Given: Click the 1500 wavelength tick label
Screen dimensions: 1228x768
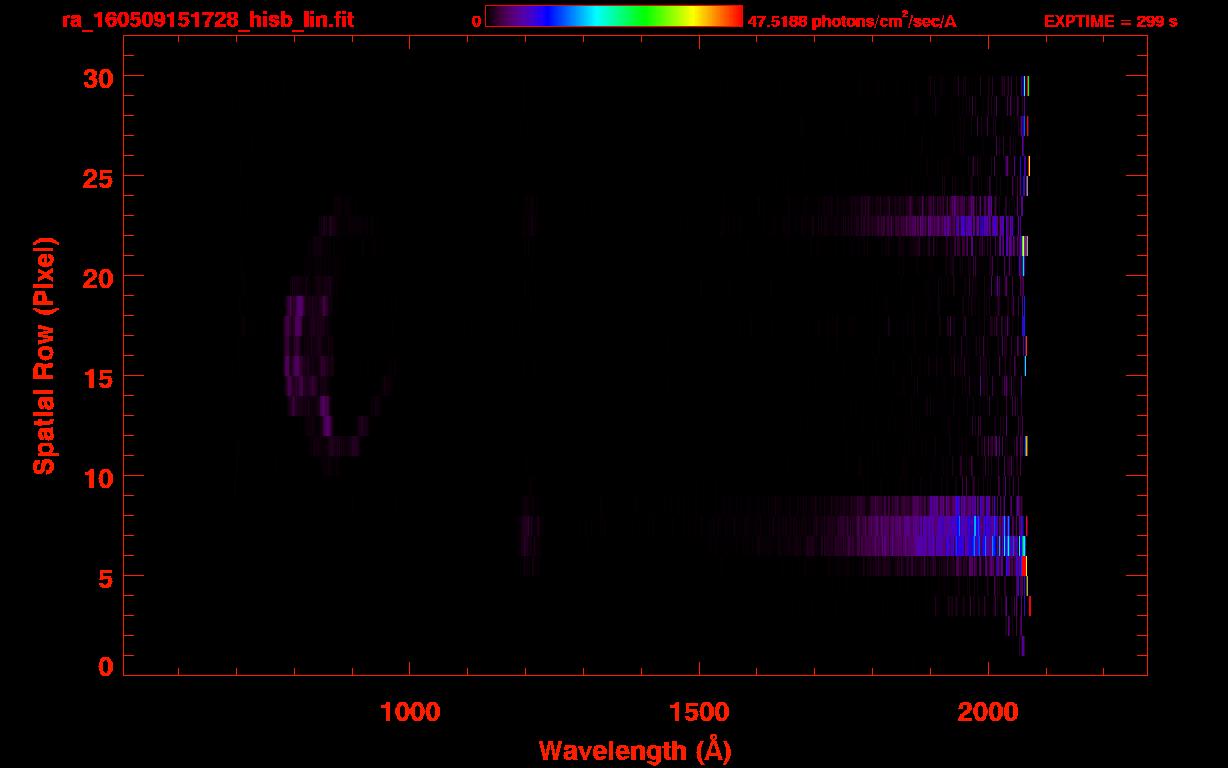Looking at the screenshot, I should tap(699, 712).
